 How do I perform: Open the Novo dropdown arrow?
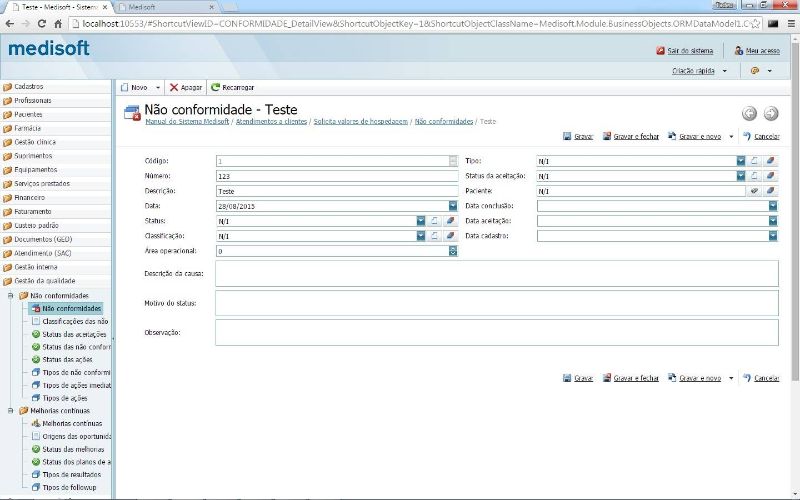tap(158, 88)
